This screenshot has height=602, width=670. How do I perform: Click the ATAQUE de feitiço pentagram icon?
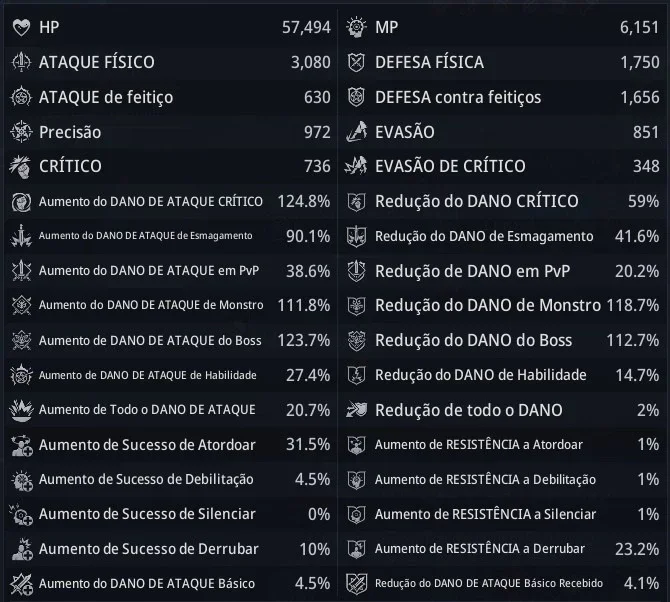21,97
